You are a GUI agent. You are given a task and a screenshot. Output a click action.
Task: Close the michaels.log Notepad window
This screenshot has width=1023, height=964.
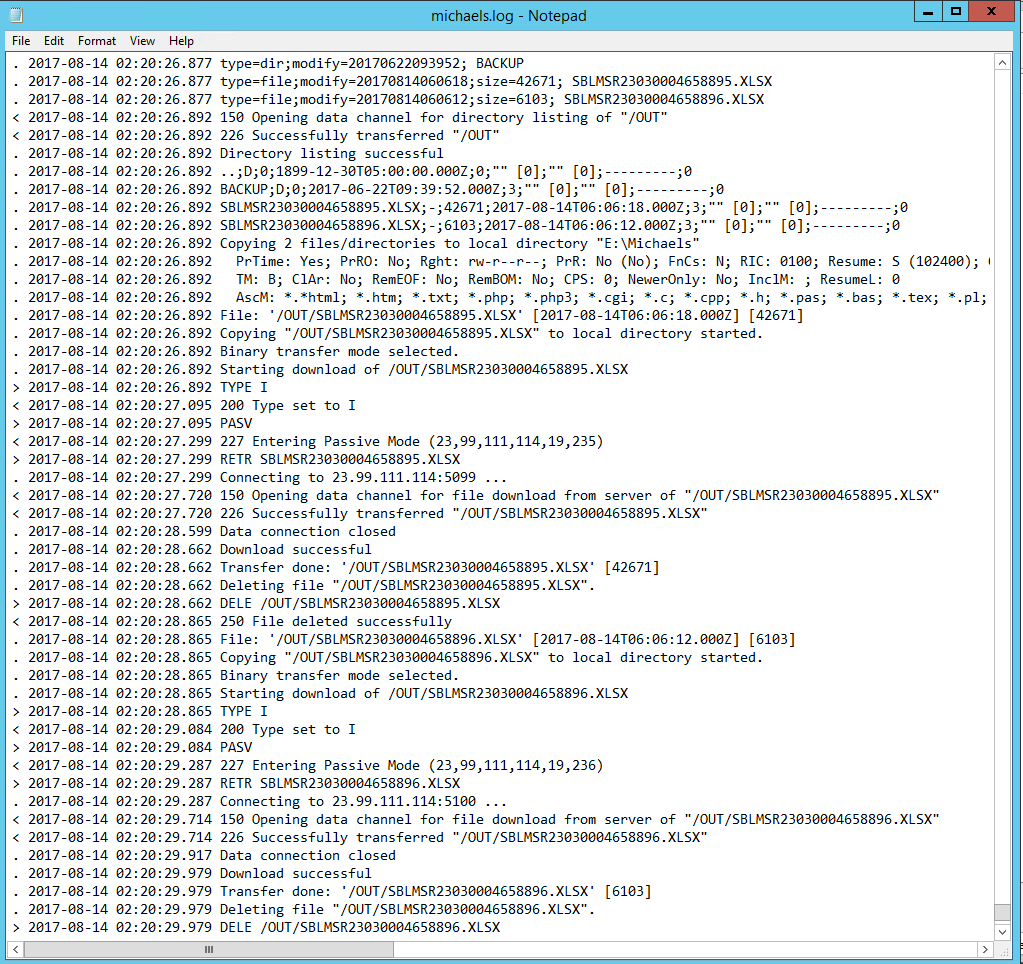point(993,13)
